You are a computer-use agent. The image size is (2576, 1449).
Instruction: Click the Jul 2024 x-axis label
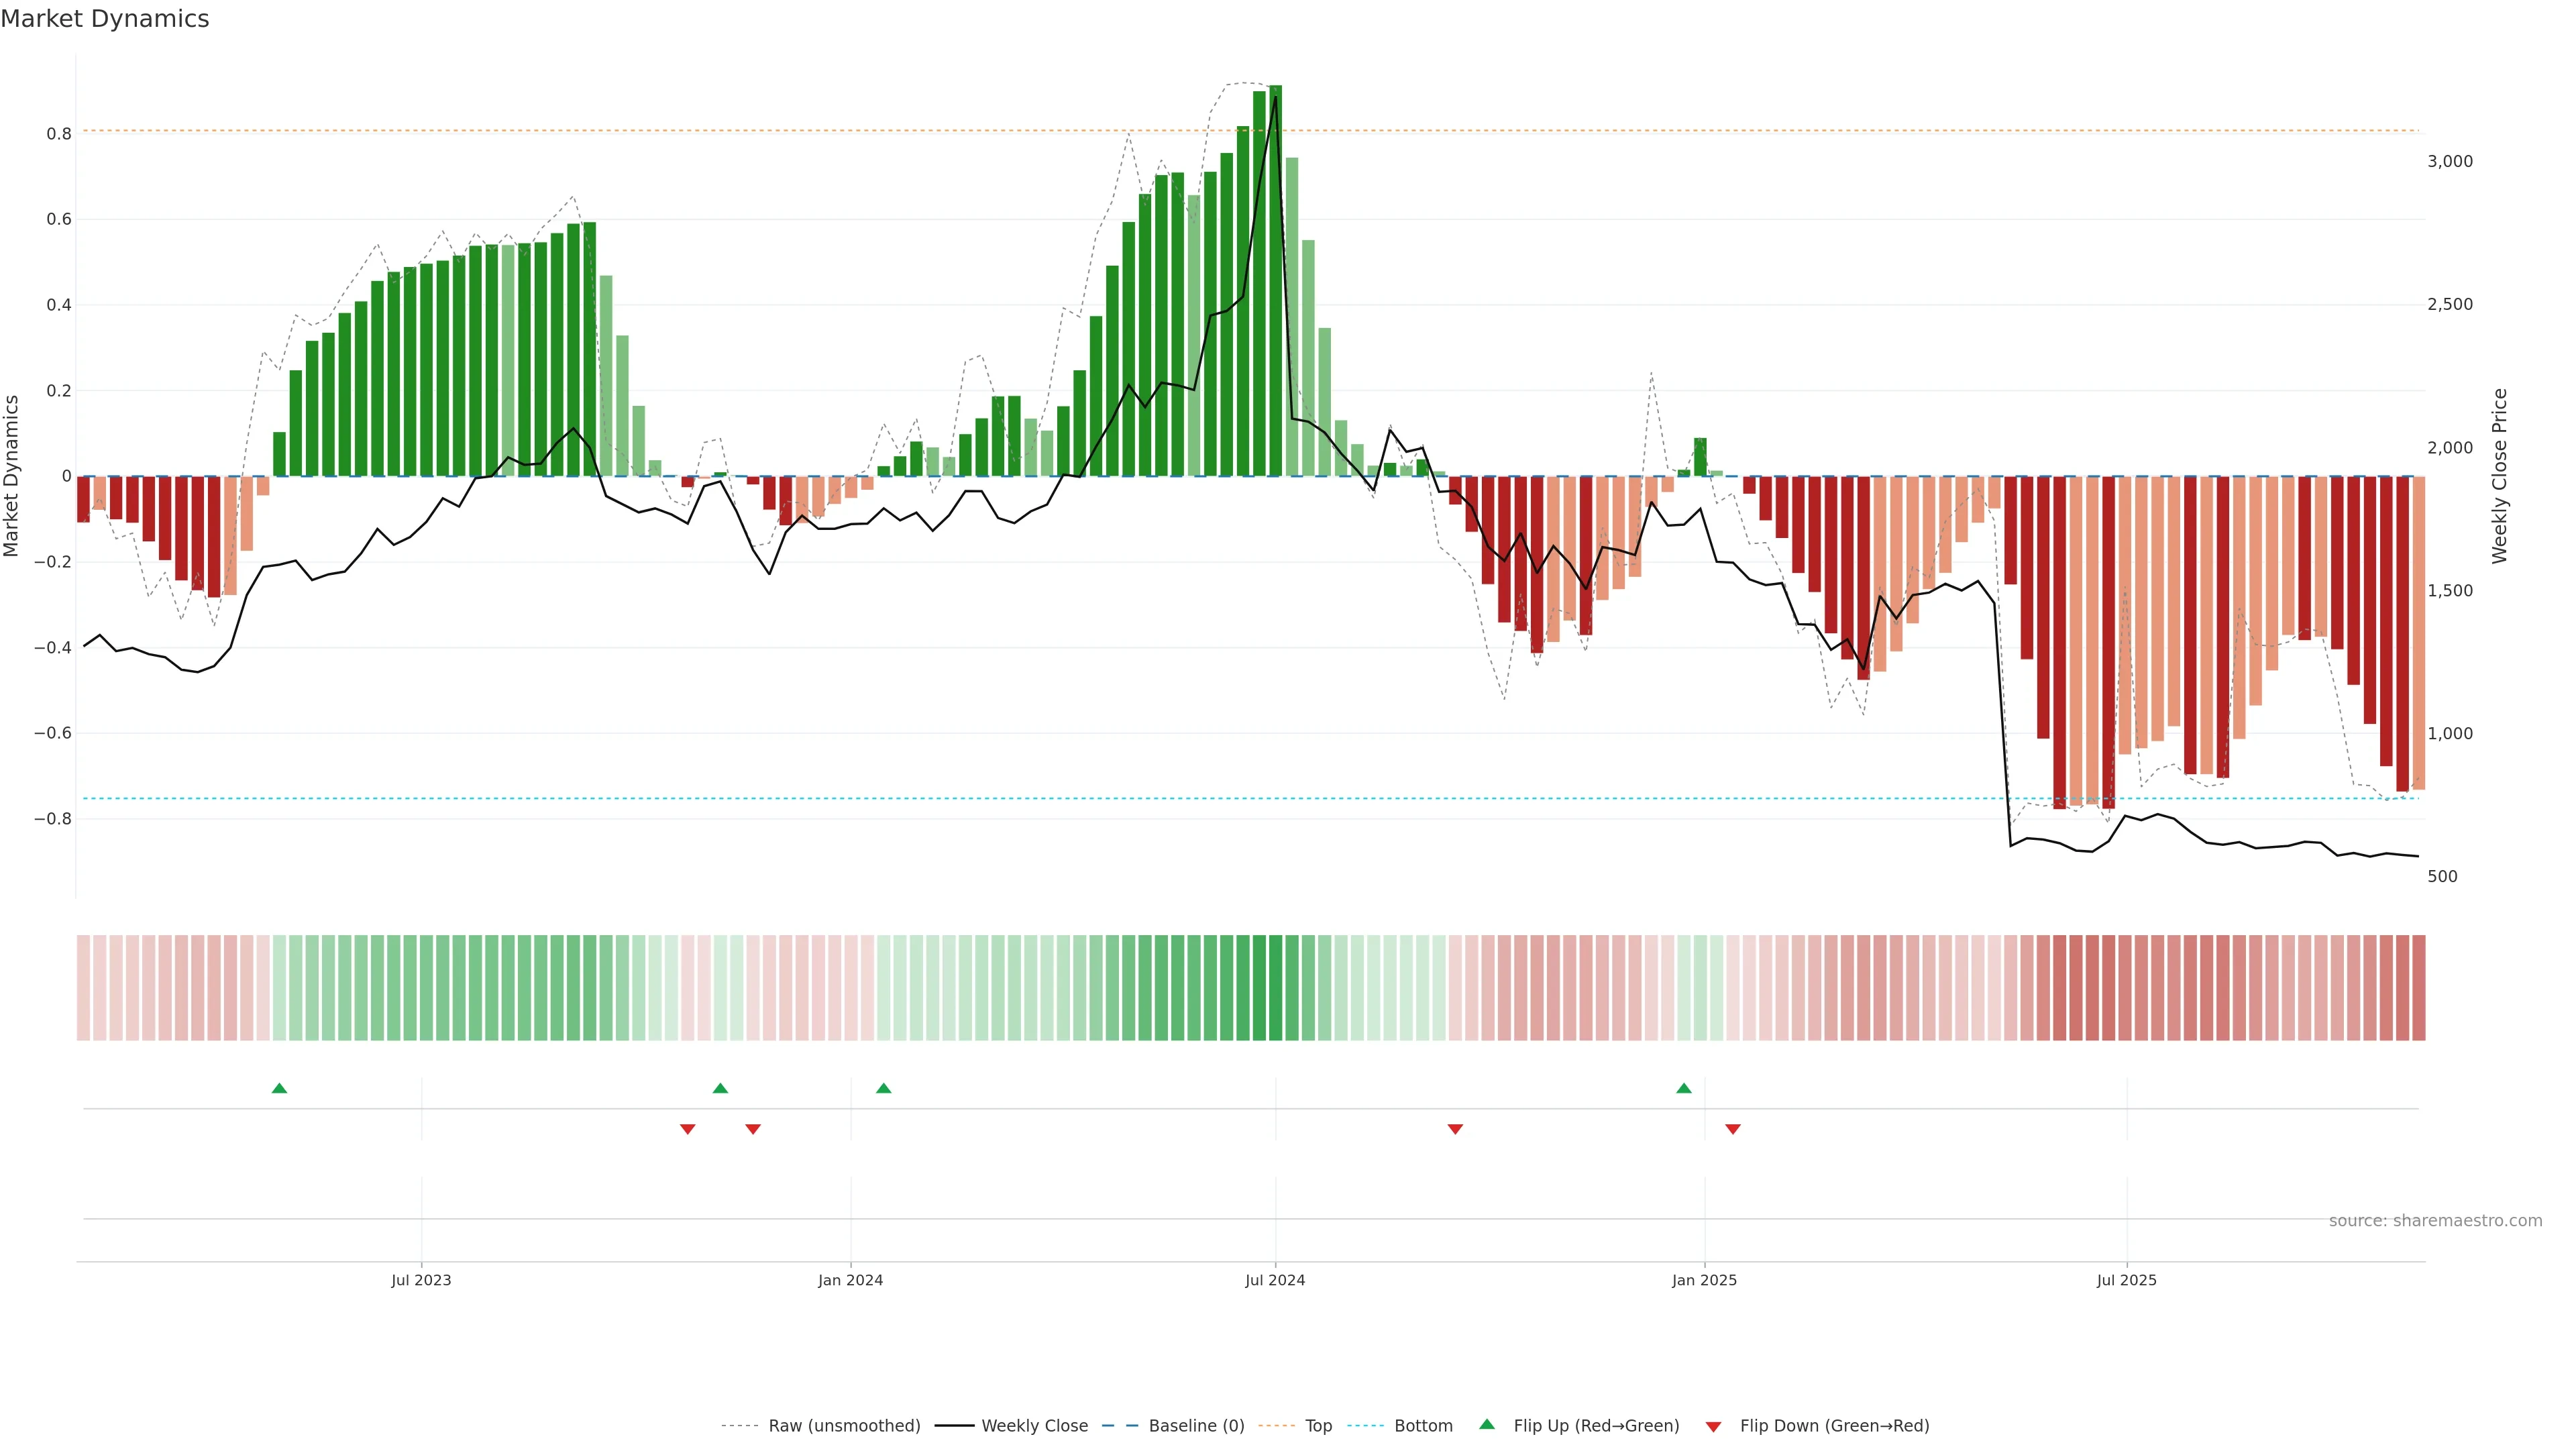[x=1275, y=1280]
